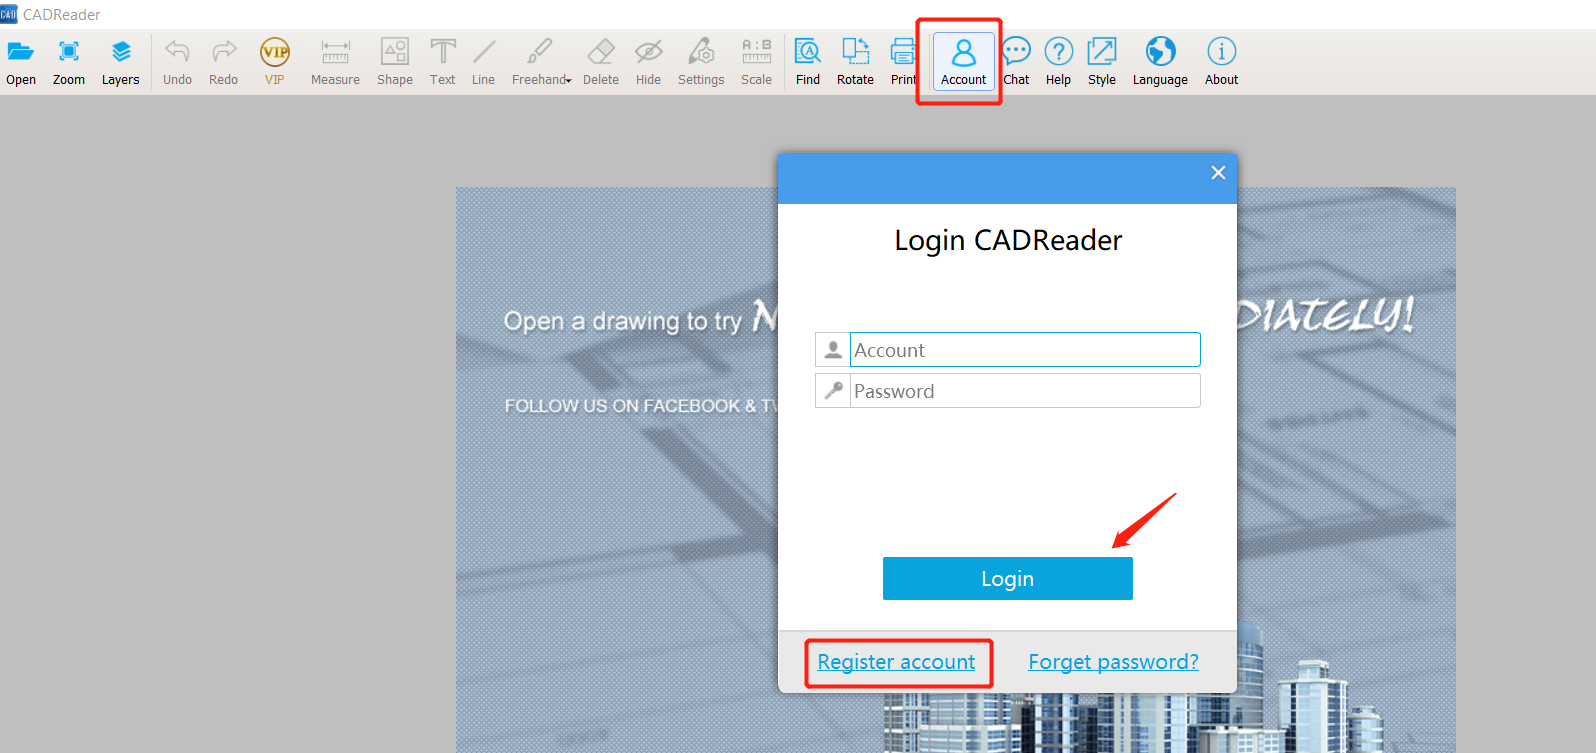Click the CADReader app icon in title bar
Viewport: 1596px width, 753px height.
9,14
